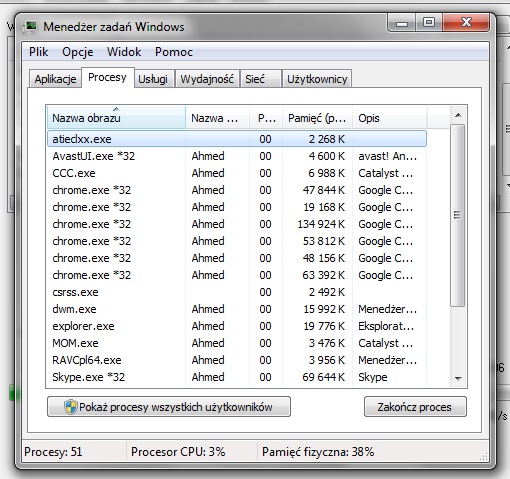Switch to the Aplikacje tab

click(55, 79)
